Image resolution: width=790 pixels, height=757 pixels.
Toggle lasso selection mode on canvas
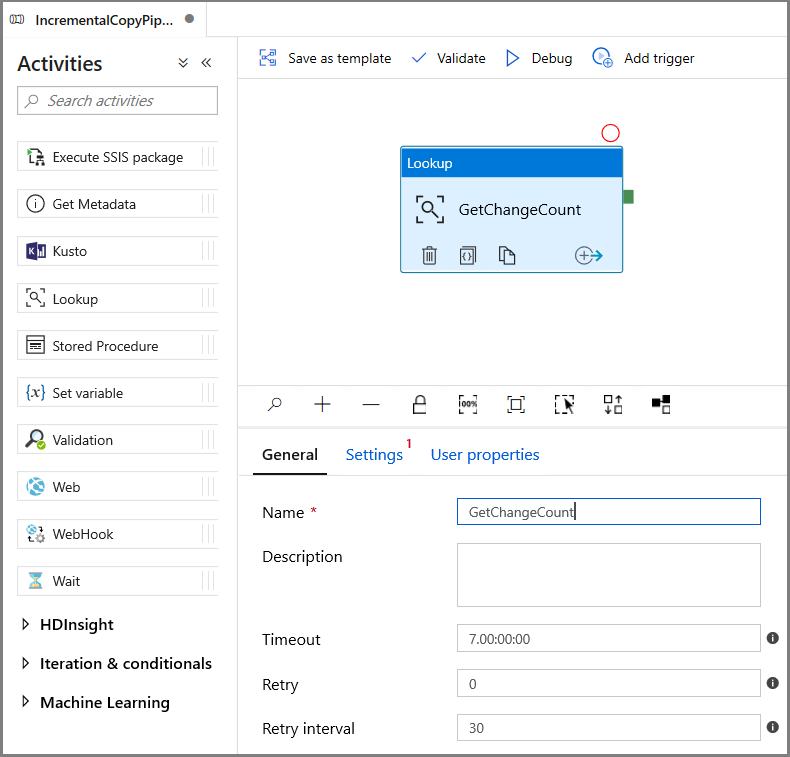point(564,404)
